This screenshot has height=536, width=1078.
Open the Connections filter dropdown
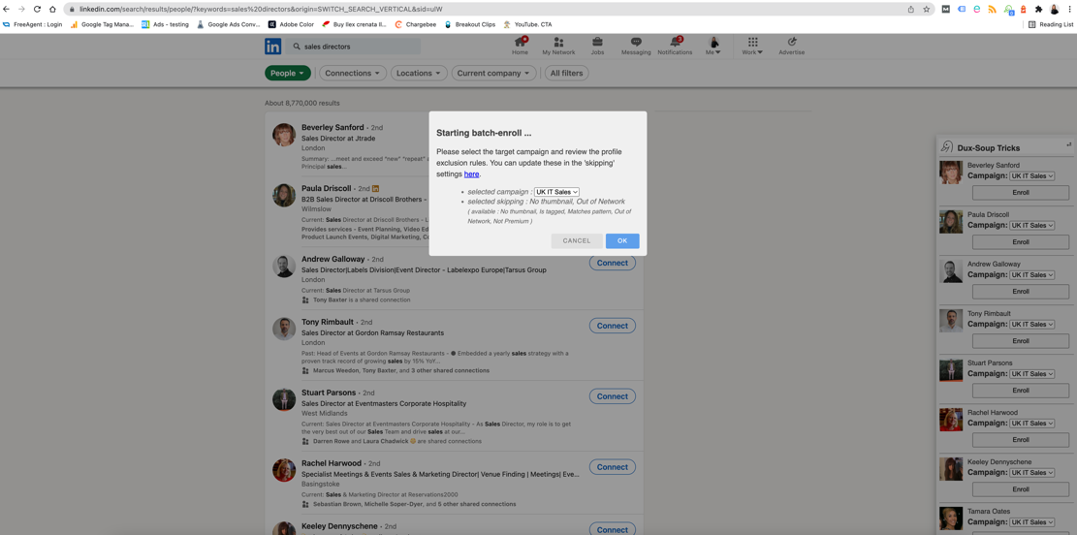point(353,73)
